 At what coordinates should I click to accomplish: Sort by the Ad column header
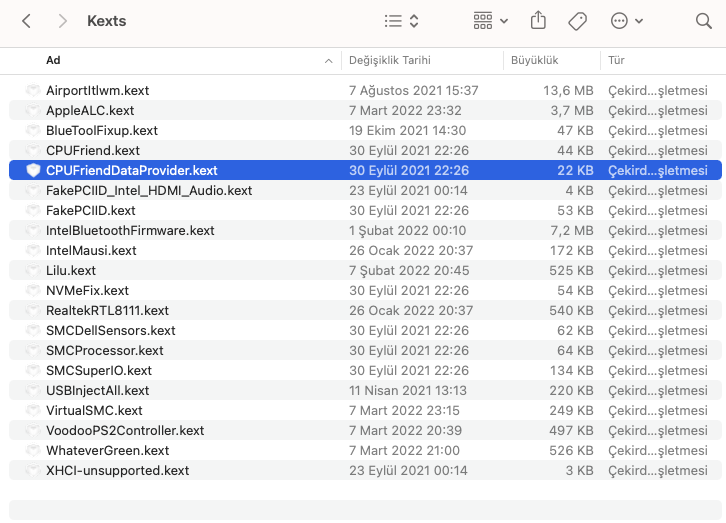54,61
